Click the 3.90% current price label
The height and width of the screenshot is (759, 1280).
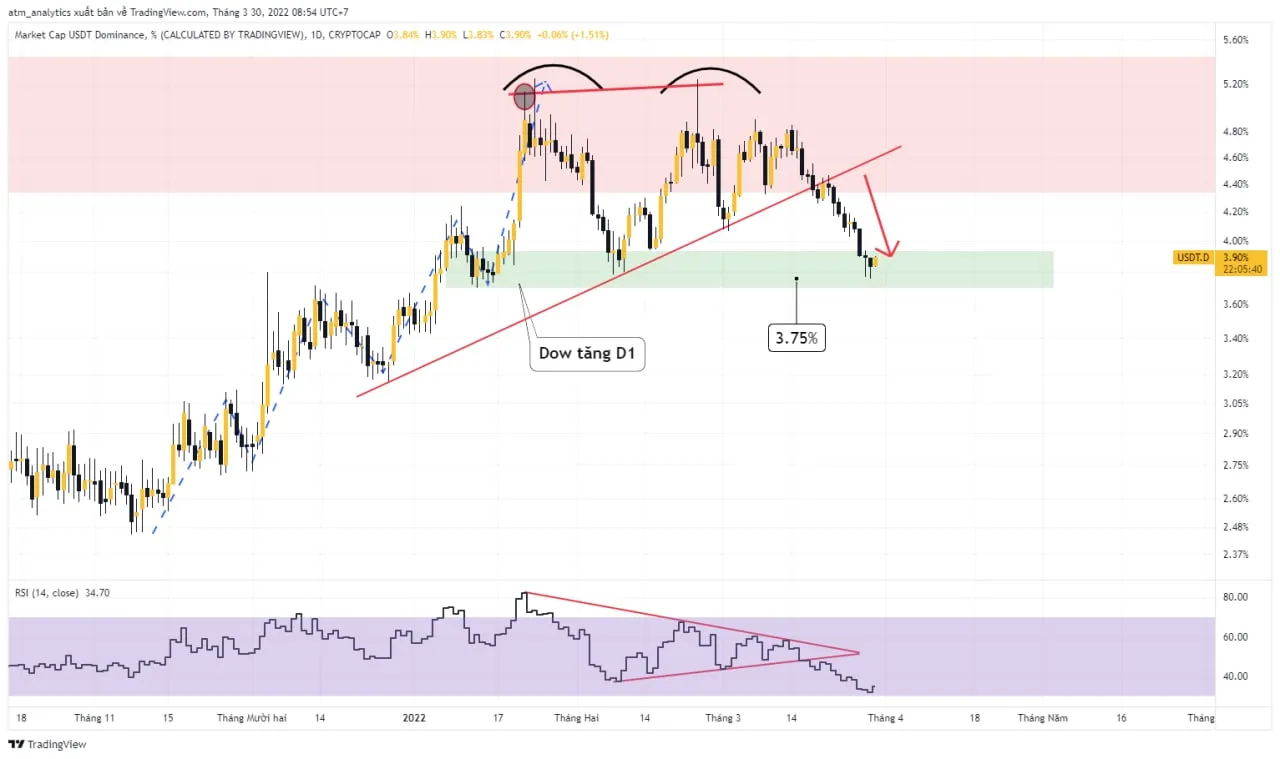pyautogui.click(x=1234, y=257)
